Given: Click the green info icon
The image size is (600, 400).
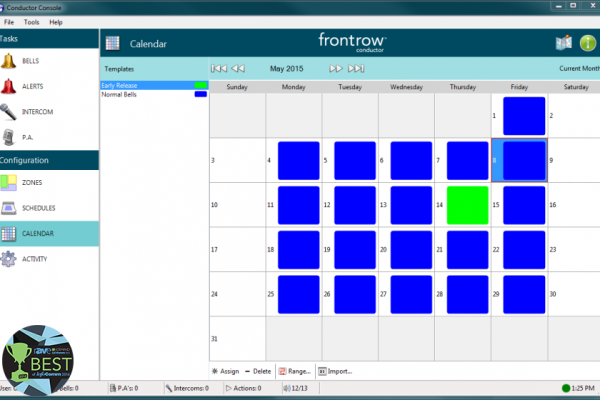Looking at the screenshot, I should click(588, 42).
